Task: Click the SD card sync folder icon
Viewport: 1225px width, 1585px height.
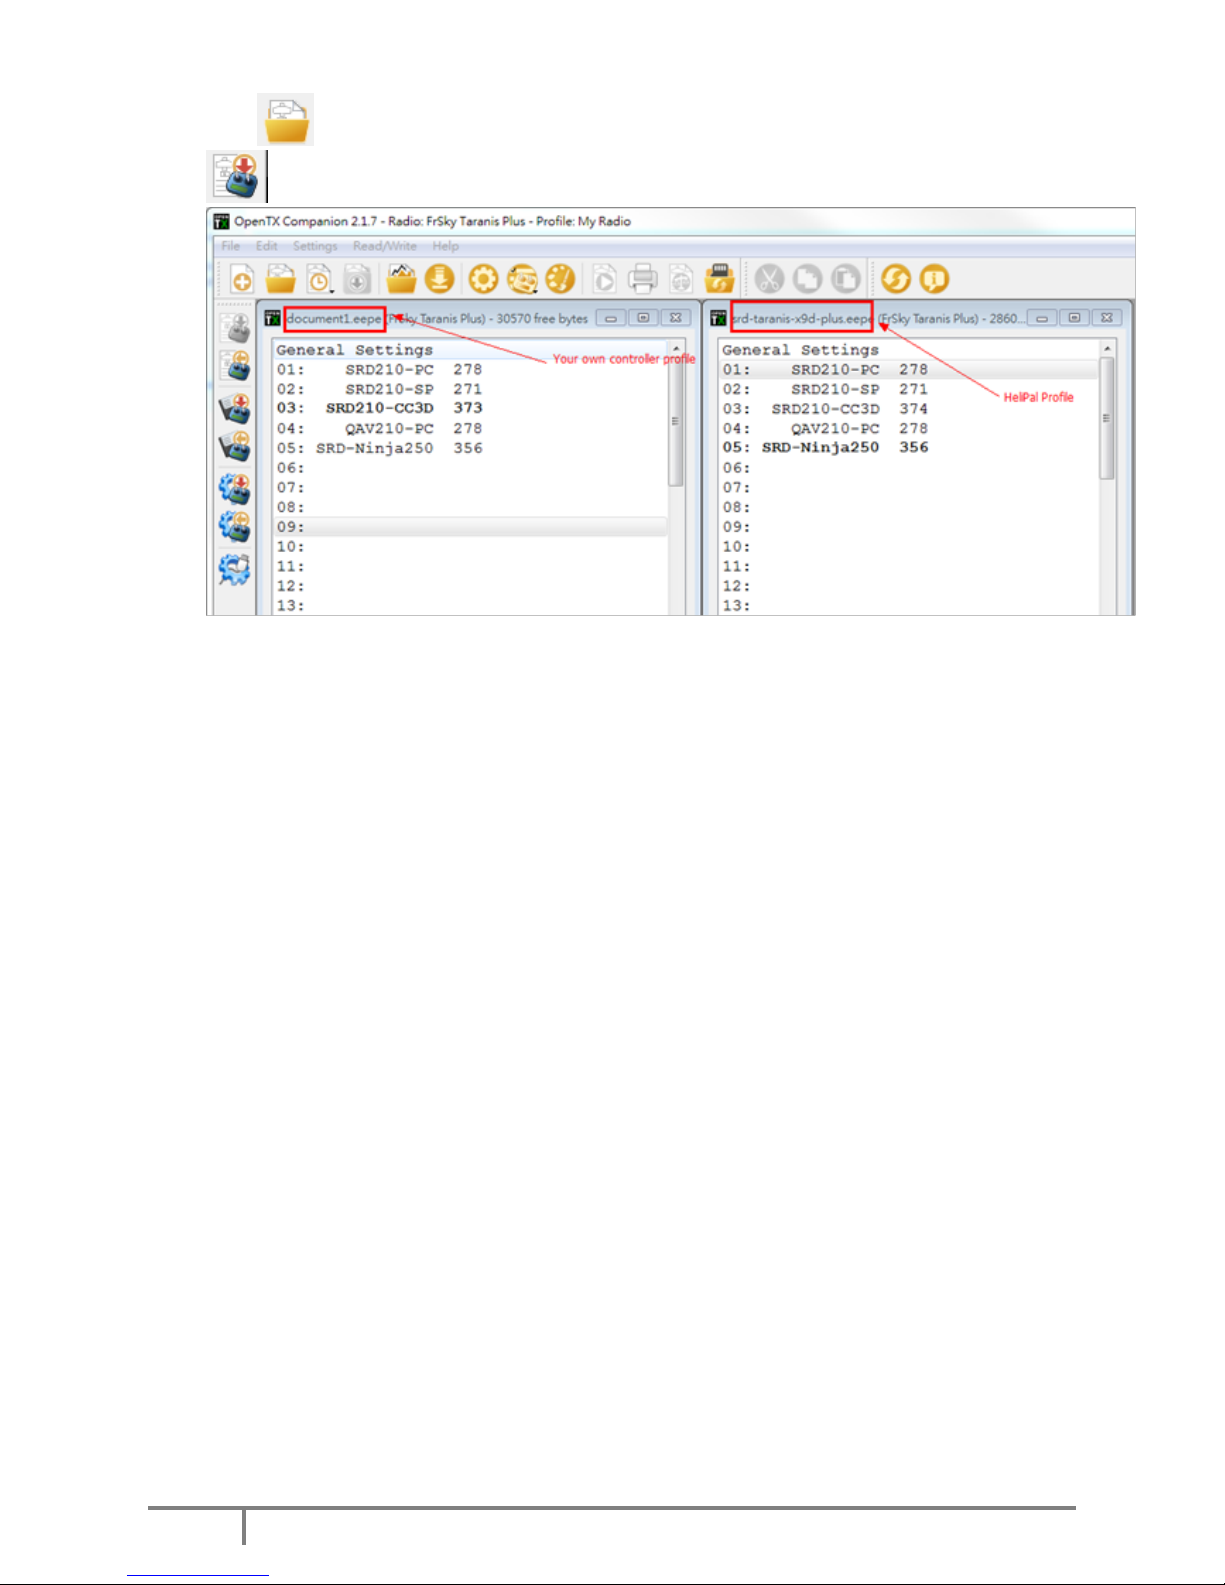Action: 719,279
